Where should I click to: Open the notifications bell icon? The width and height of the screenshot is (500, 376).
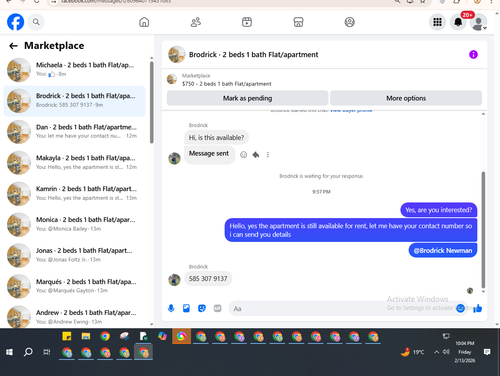coord(458,22)
